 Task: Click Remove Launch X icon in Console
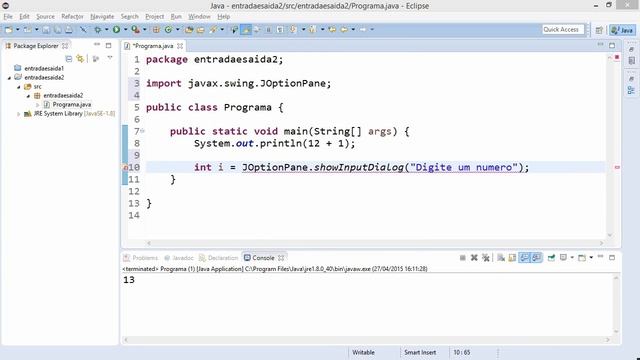474,258
